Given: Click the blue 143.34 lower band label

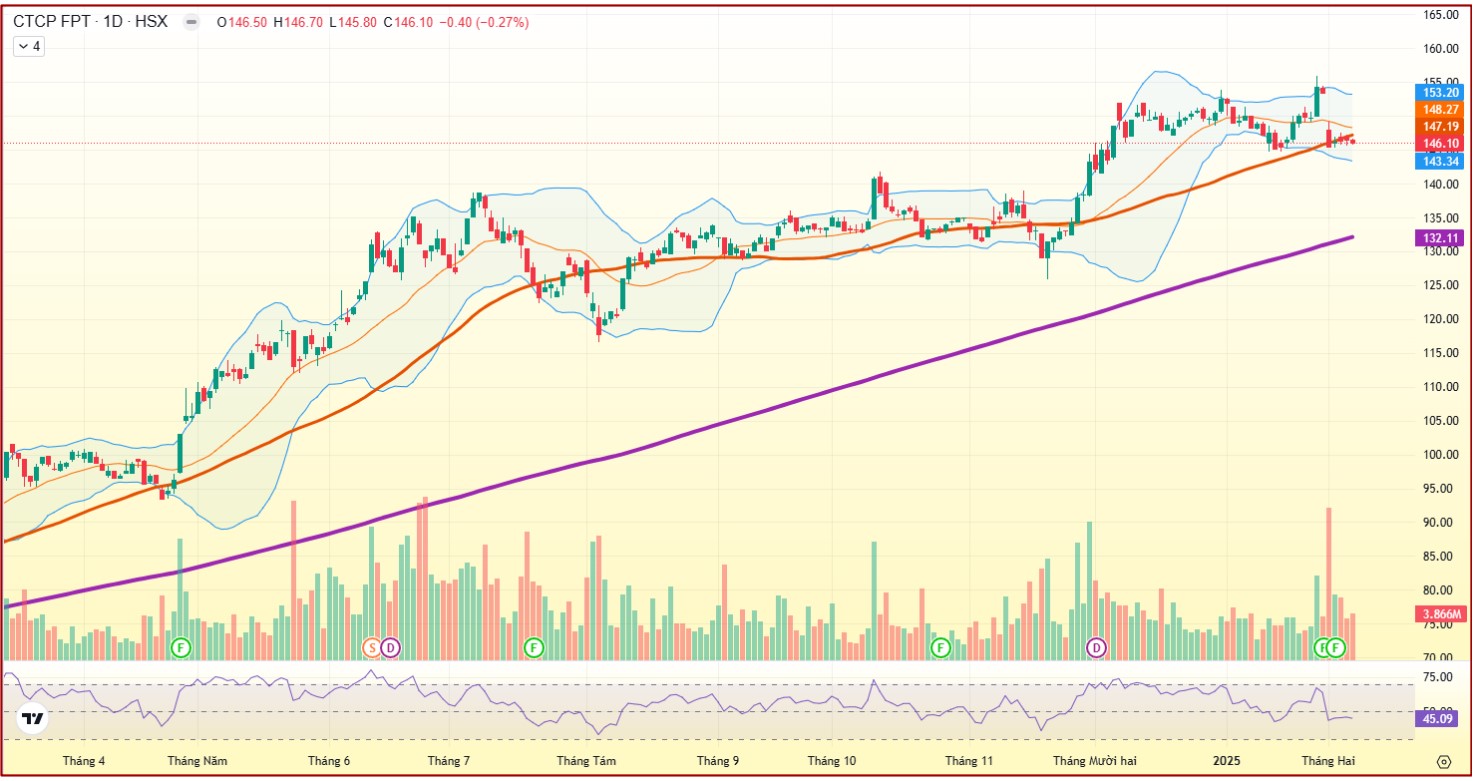Looking at the screenshot, I should tap(1442, 161).
